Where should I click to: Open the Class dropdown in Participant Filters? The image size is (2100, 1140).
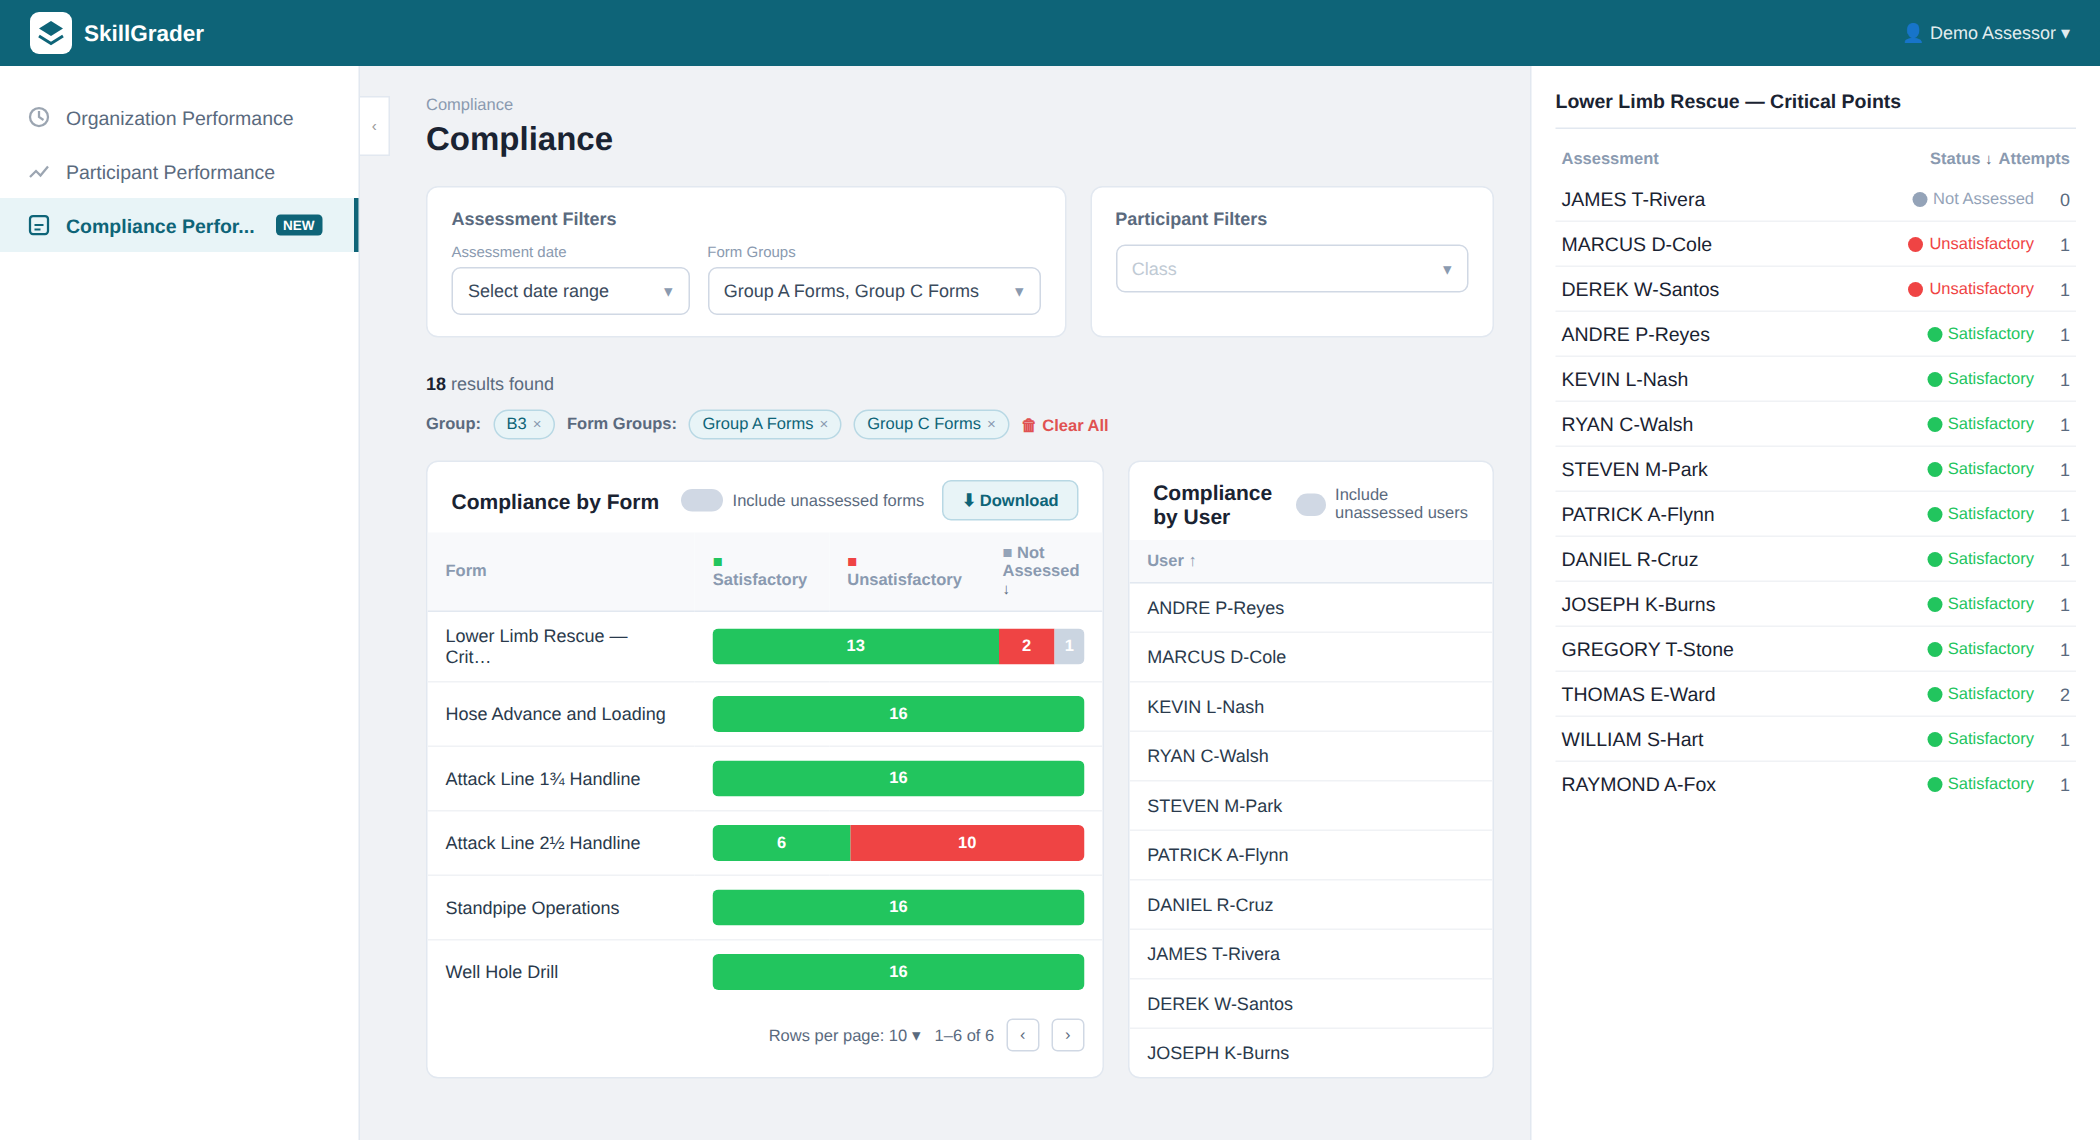coord(1291,268)
